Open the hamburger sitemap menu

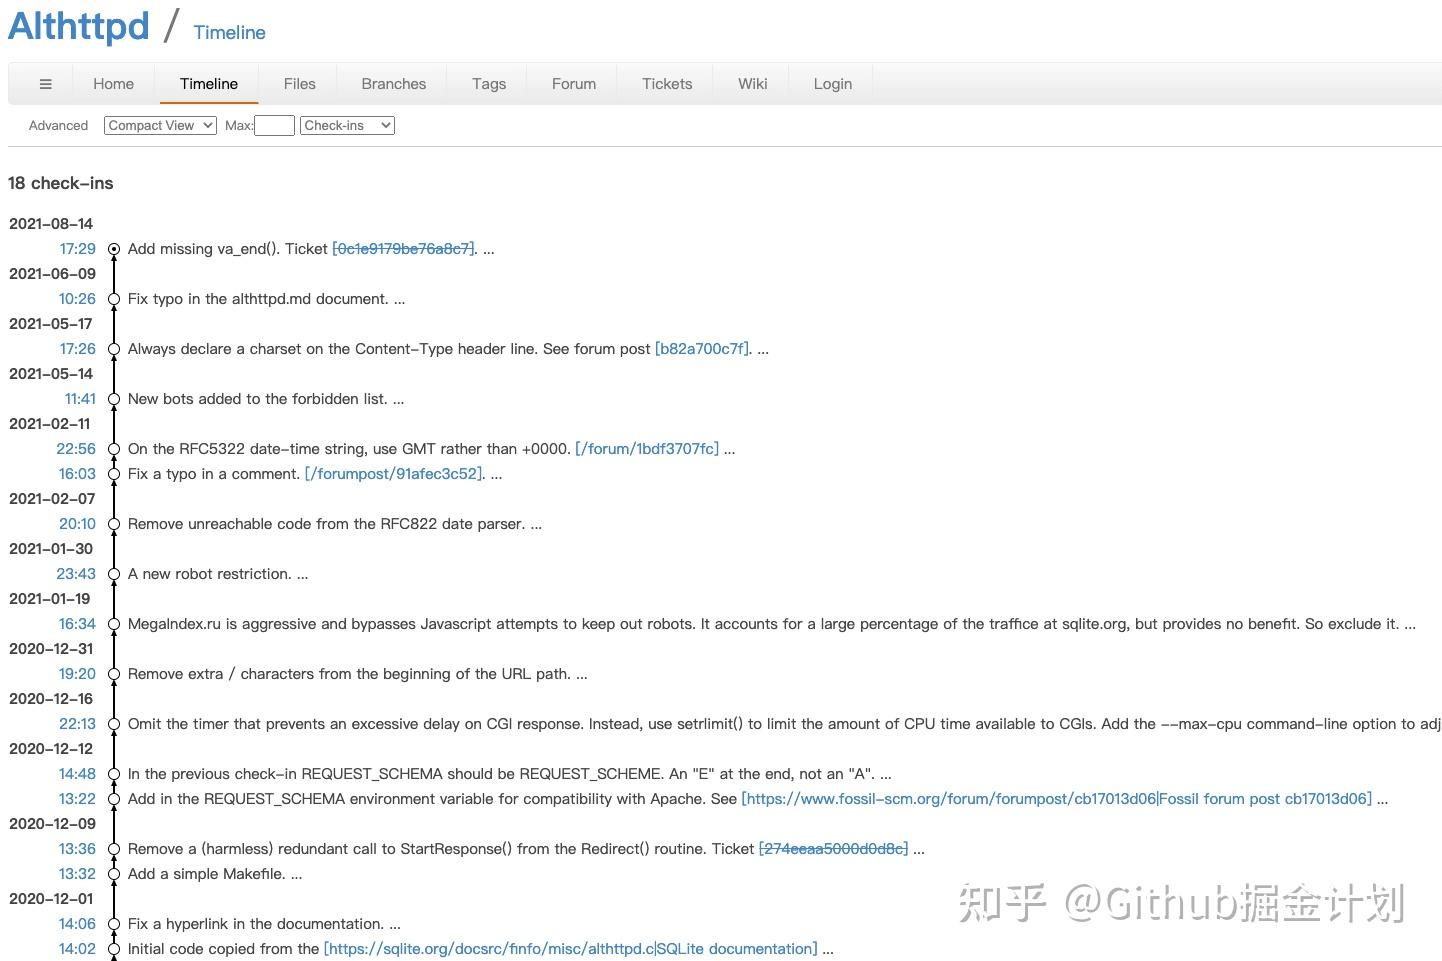click(43, 83)
